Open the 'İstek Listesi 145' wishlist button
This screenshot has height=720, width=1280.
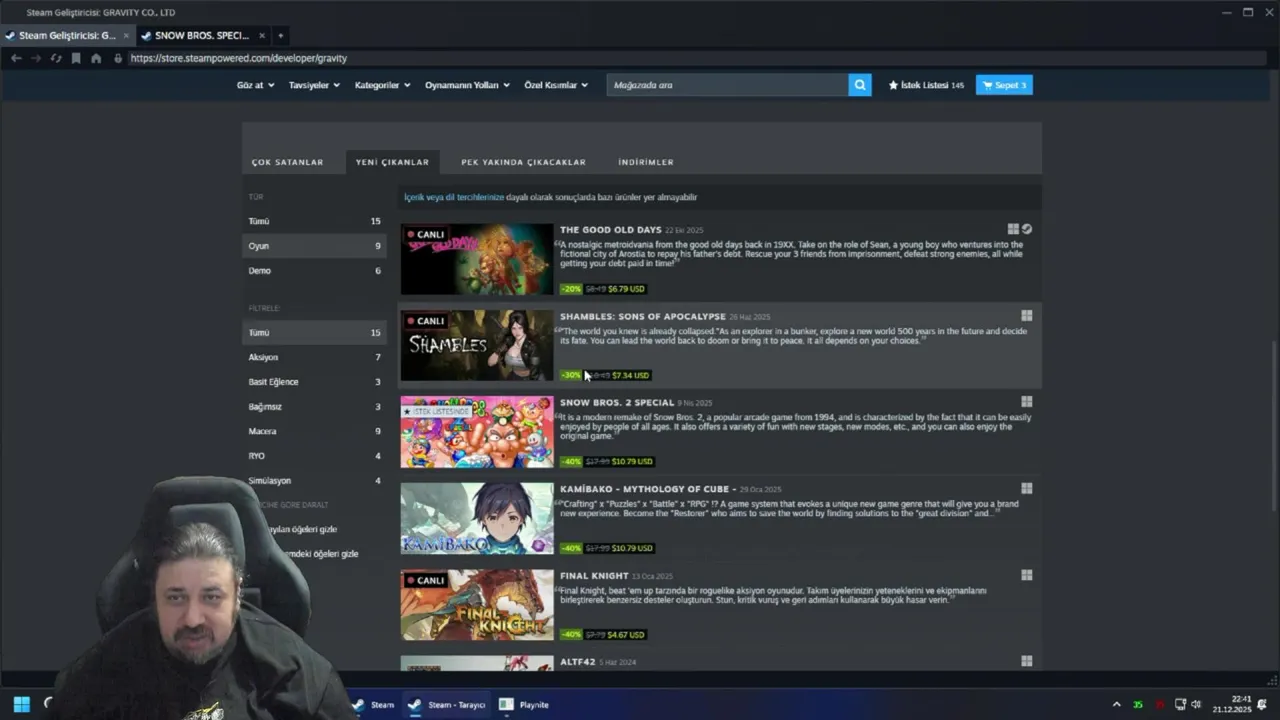926,85
